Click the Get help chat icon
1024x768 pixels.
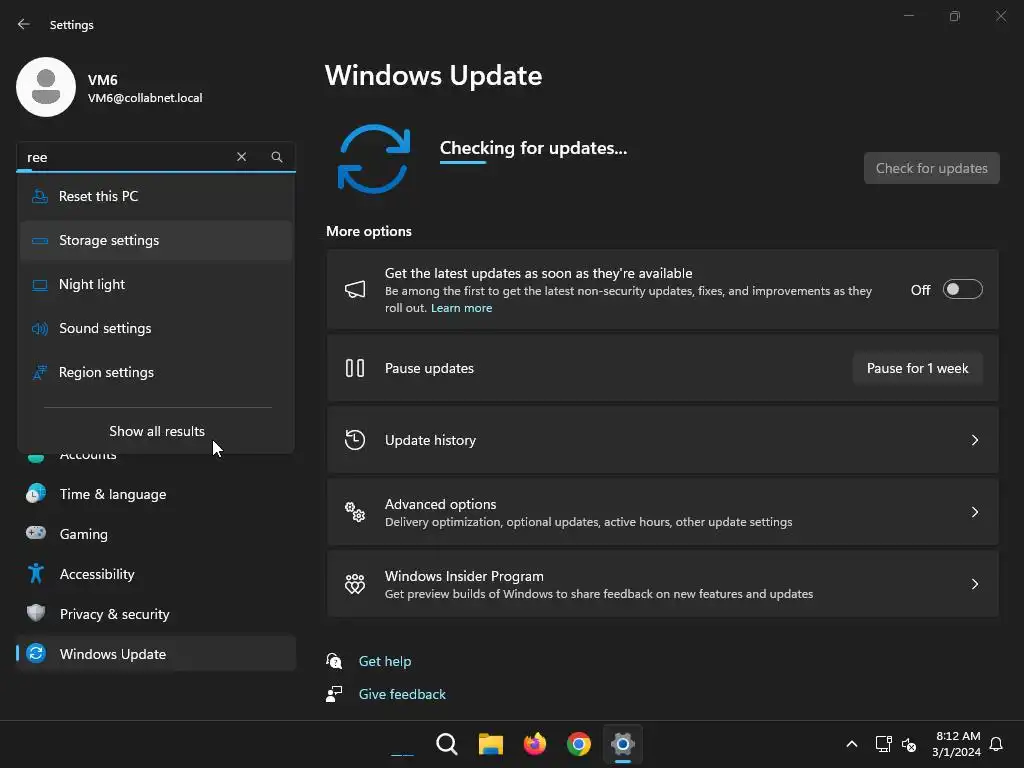tap(334, 661)
